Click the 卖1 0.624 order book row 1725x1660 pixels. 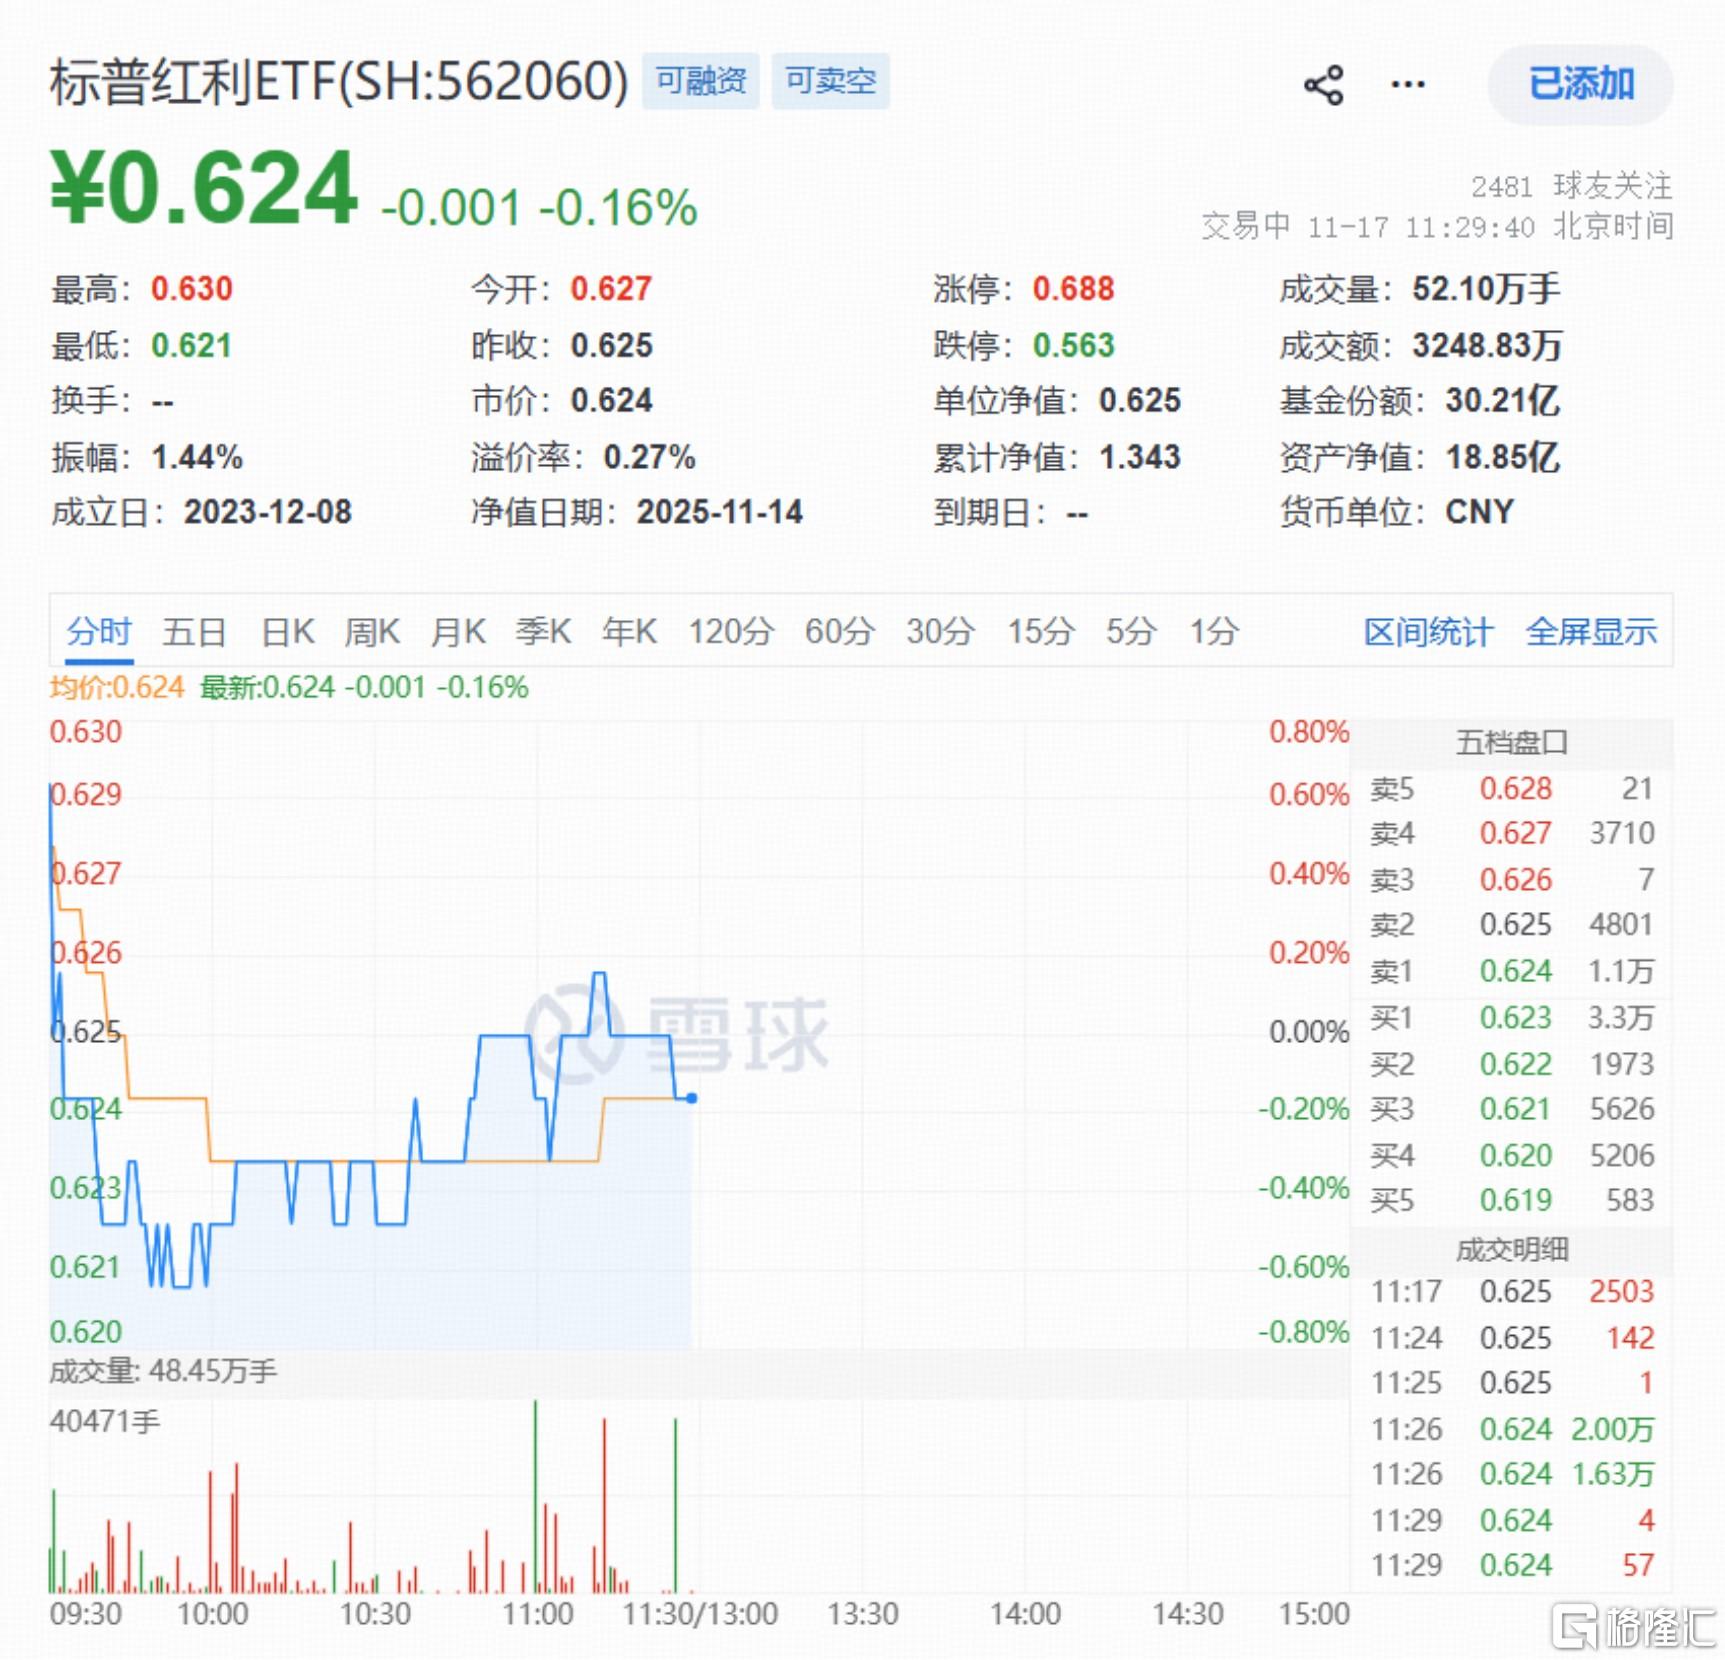(x=1511, y=971)
